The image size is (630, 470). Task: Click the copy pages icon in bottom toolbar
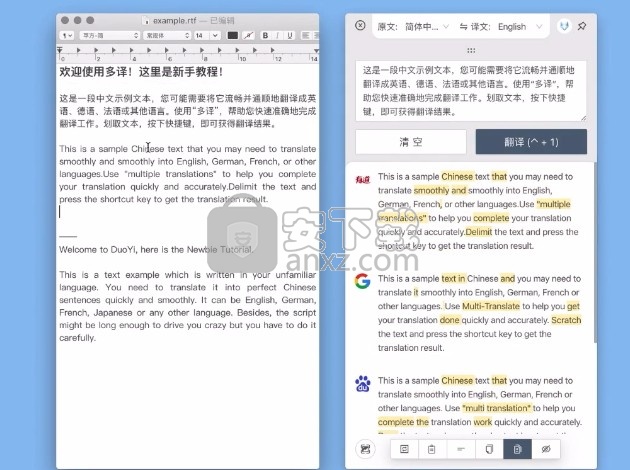[489, 449]
